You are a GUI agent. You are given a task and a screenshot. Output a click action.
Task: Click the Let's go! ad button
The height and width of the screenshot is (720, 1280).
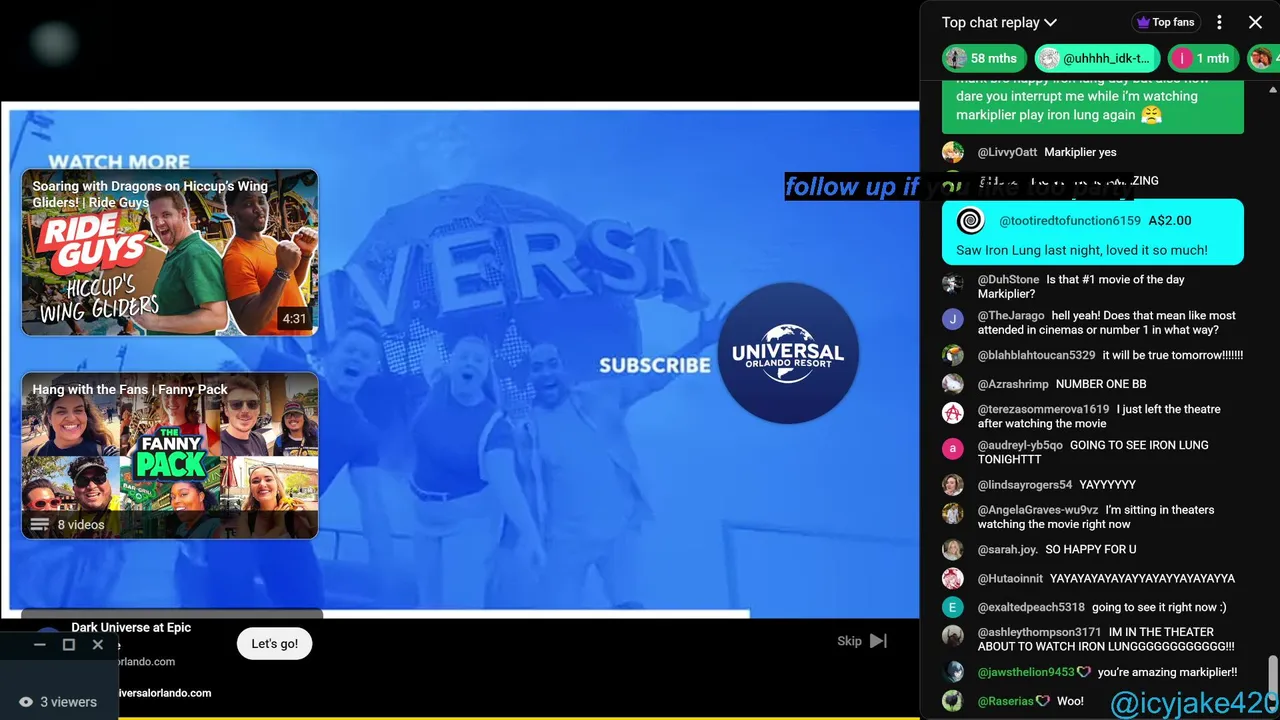click(x=274, y=644)
